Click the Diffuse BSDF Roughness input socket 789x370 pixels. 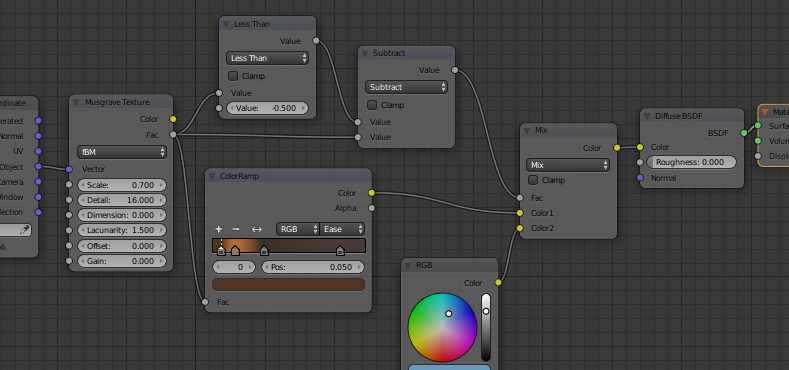pos(640,162)
